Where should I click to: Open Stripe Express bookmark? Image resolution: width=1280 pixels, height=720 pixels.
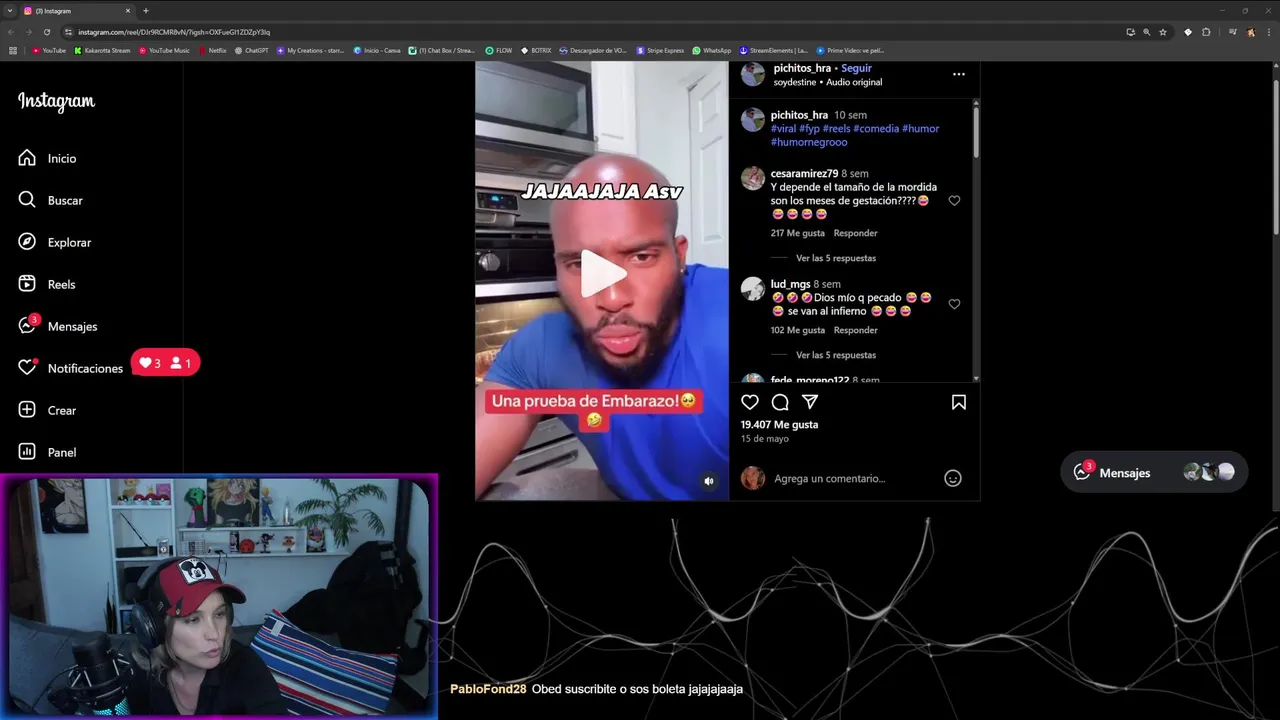[660, 50]
